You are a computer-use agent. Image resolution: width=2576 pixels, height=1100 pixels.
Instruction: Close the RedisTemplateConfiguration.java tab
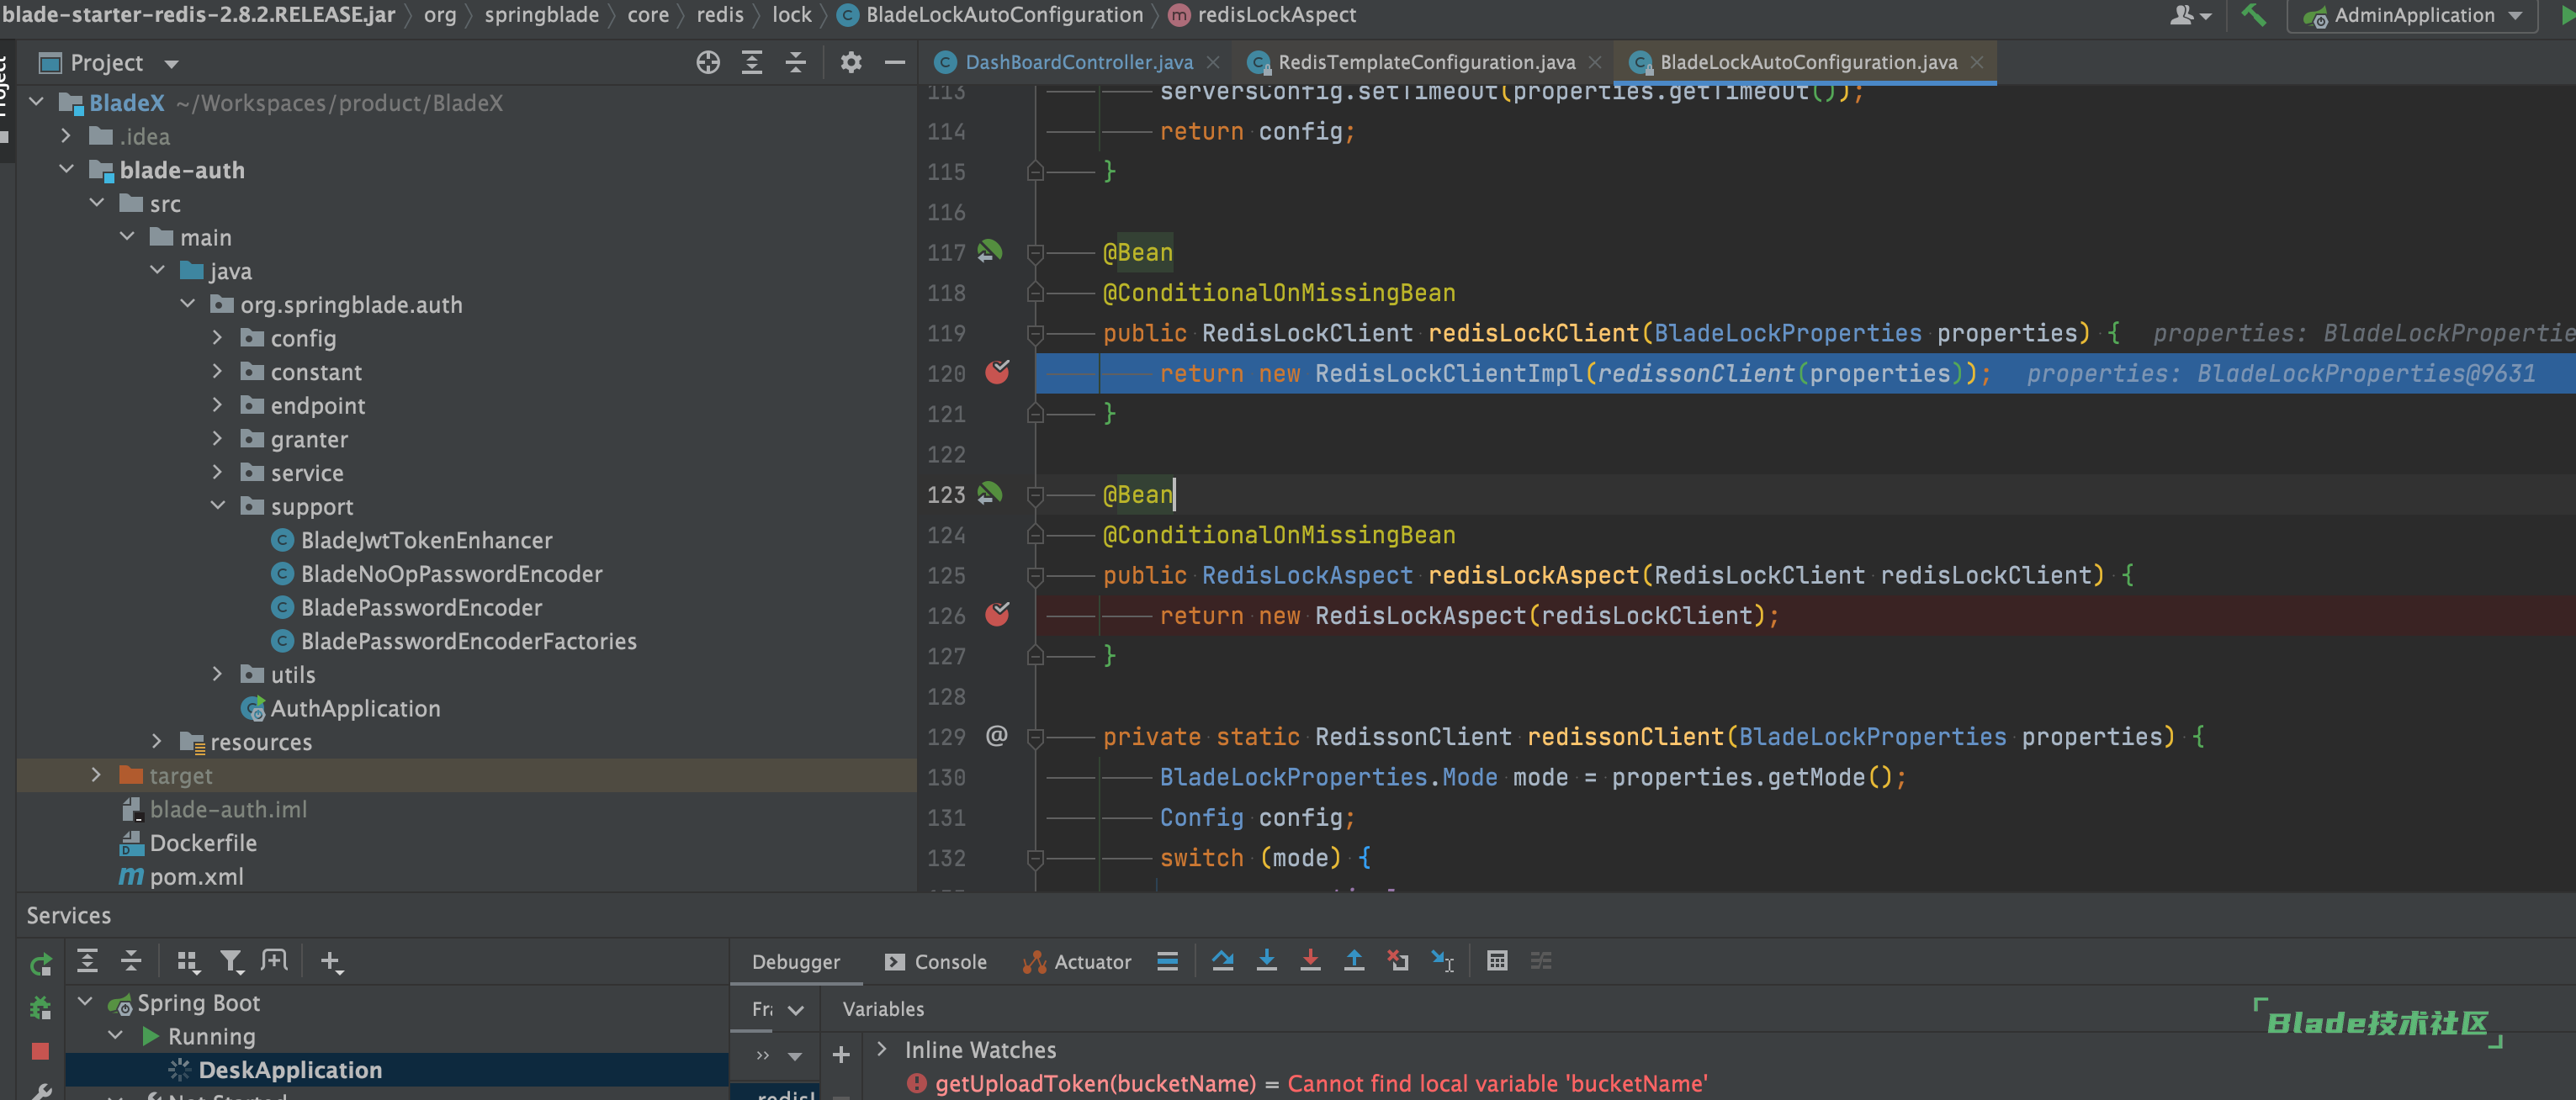pos(1595,62)
